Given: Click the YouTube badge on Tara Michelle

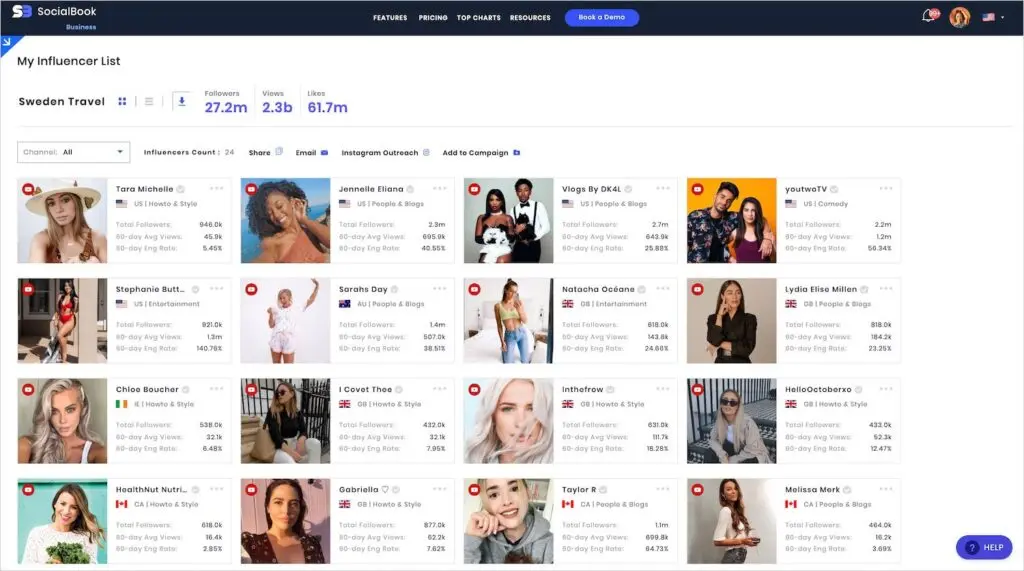Looking at the screenshot, I should [x=28, y=189].
